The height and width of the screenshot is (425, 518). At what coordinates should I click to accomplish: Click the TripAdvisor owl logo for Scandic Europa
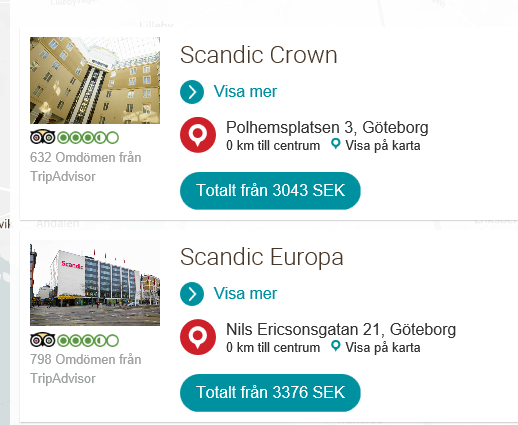[42, 340]
